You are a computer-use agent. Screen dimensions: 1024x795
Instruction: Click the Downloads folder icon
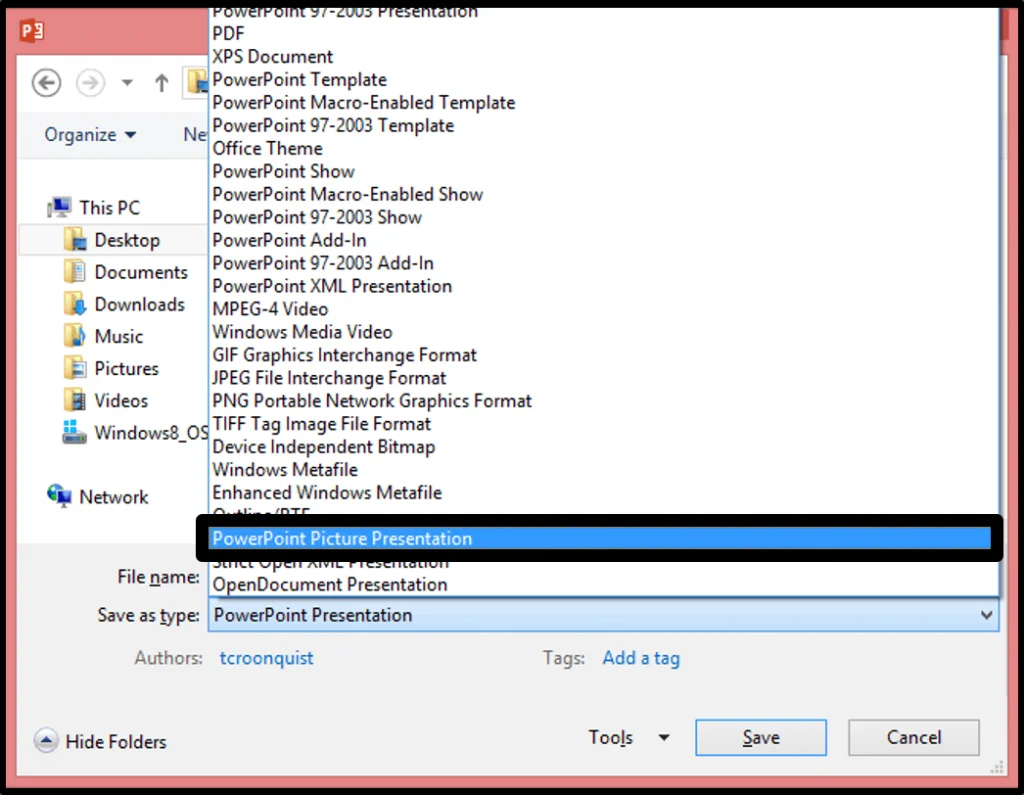pyautogui.click(x=75, y=304)
